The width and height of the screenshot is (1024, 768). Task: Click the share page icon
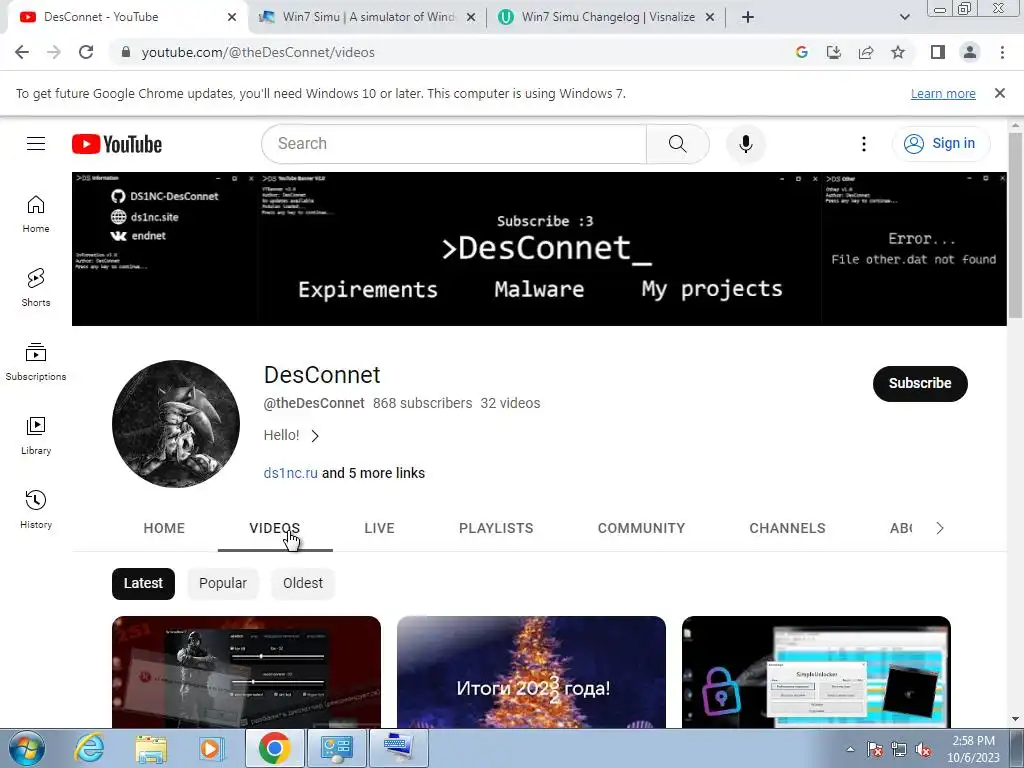[x=866, y=52]
